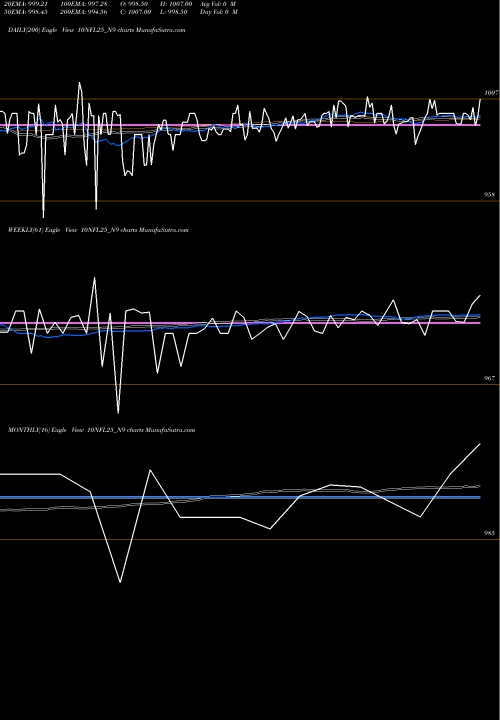Click the WEEKLY(61) Eagle View chart title
Viewport: 500px width, 720px height.
98,230
